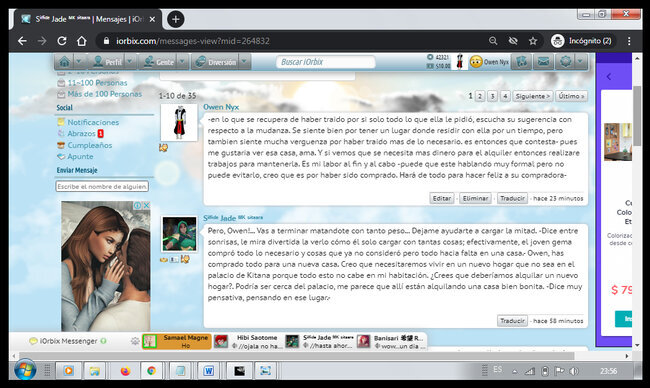Screen dimensions: 650x388
Task: Go to page 2 of messages
Action: [480, 96]
